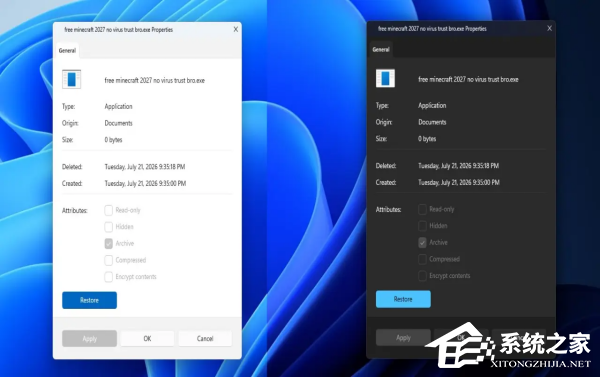
Task: Tick Read-only checkbox in the dark window
Action: [x=422, y=209]
